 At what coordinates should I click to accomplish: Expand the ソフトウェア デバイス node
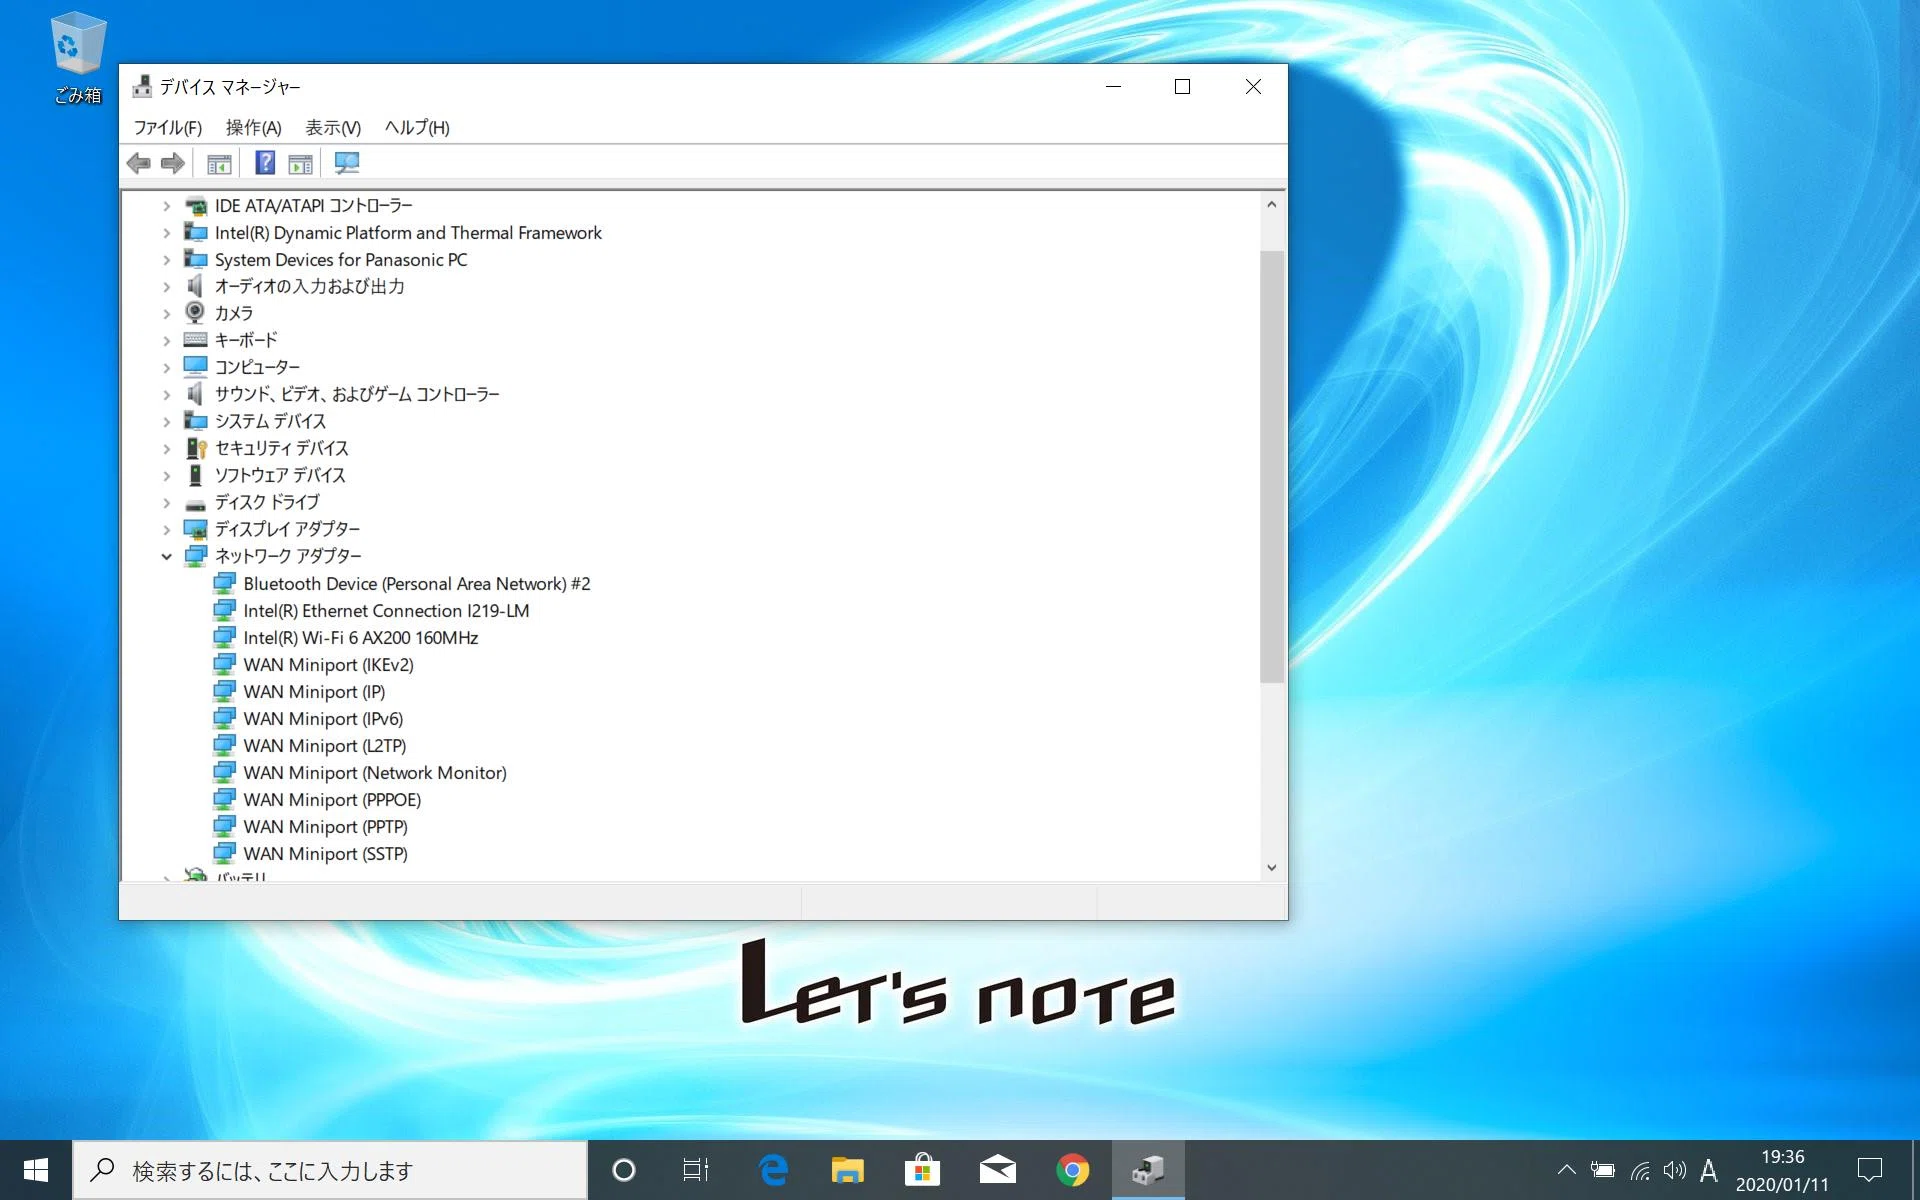point(167,476)
